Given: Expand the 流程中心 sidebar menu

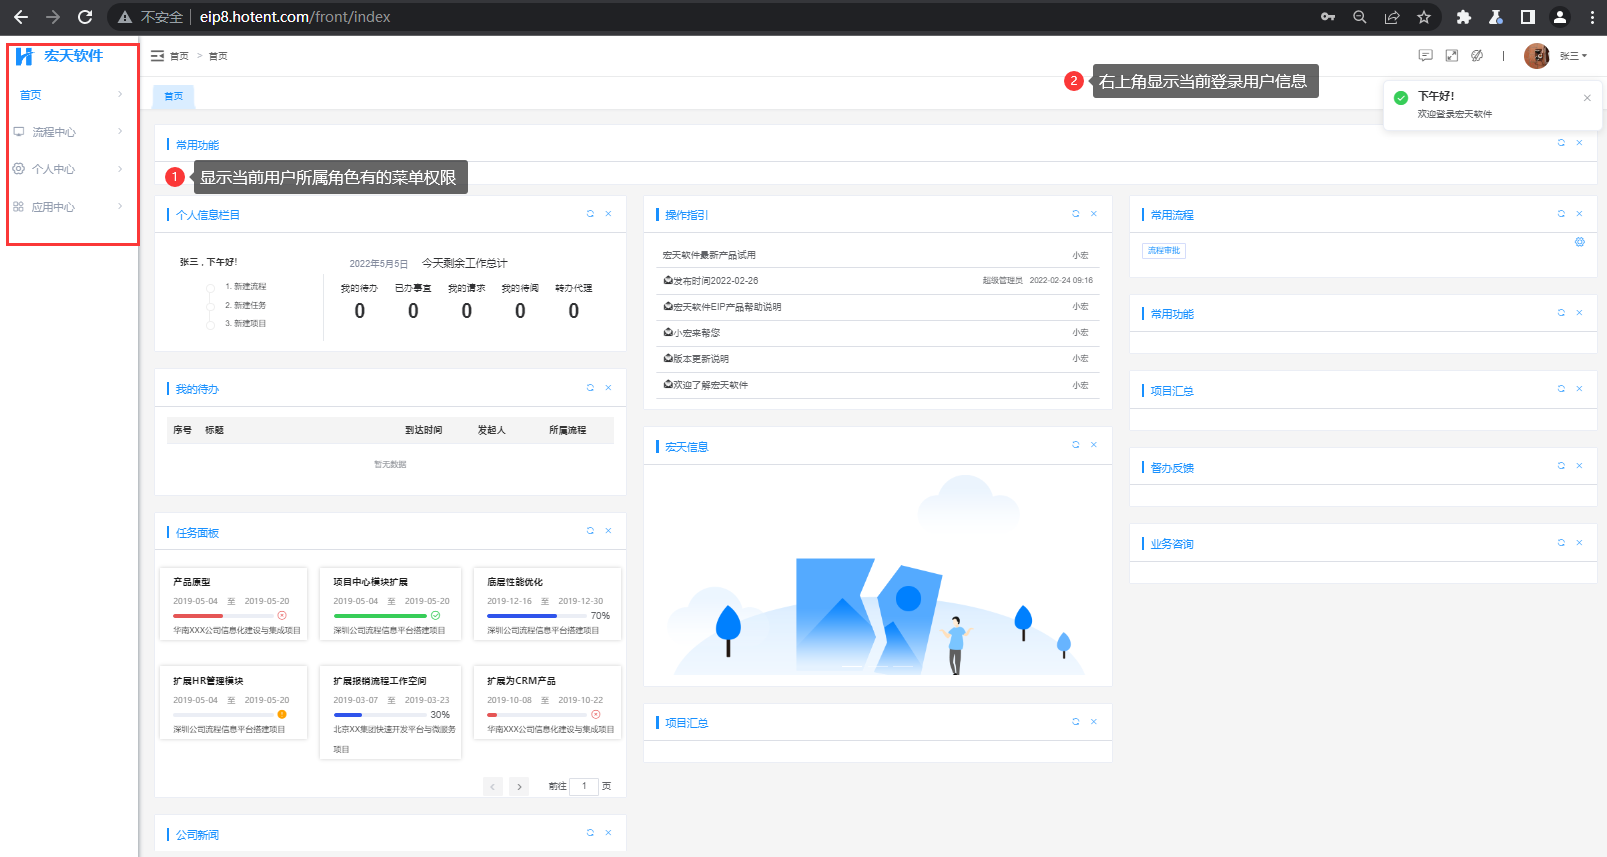Looking at the screenshot, I should tap(68, 132).
